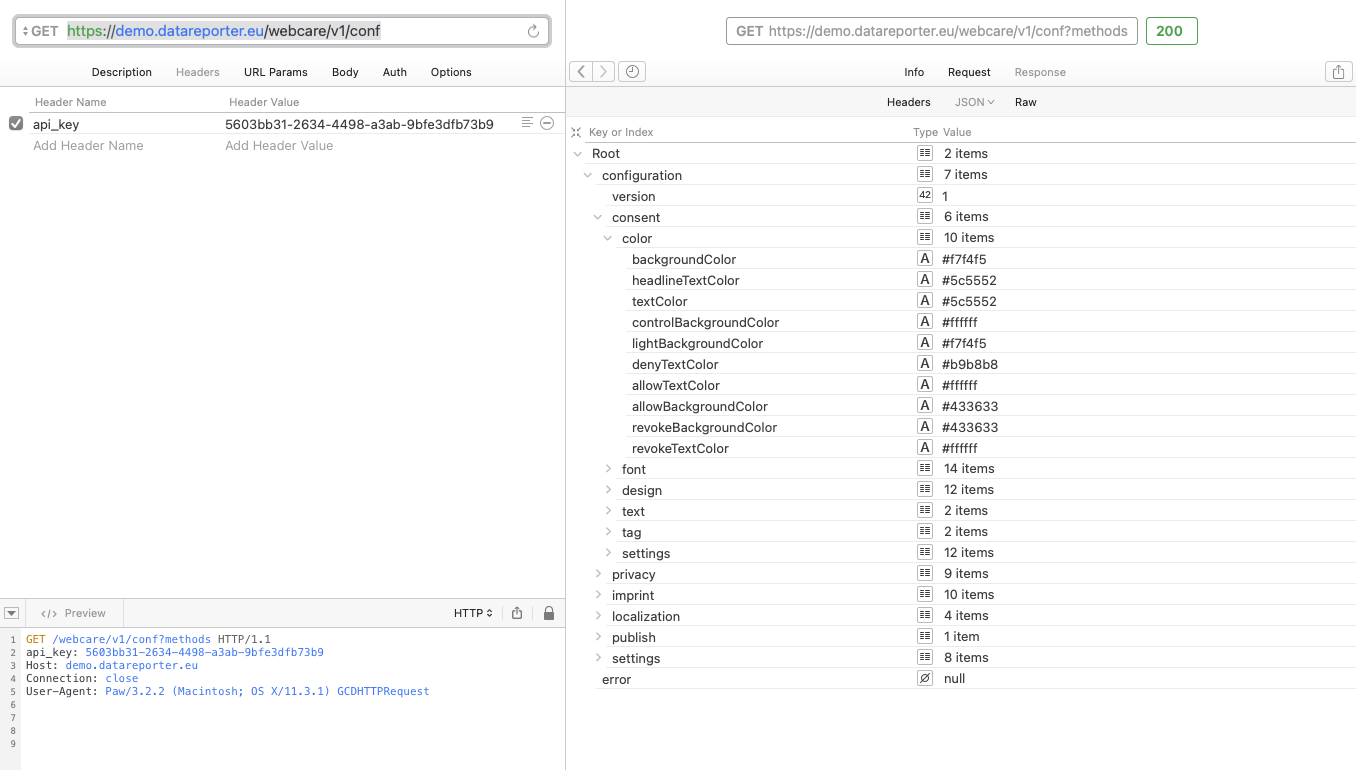This screenshot has height=770, width=1356.
Task: Click the share icon top right
Action: tap(1338, 71)
